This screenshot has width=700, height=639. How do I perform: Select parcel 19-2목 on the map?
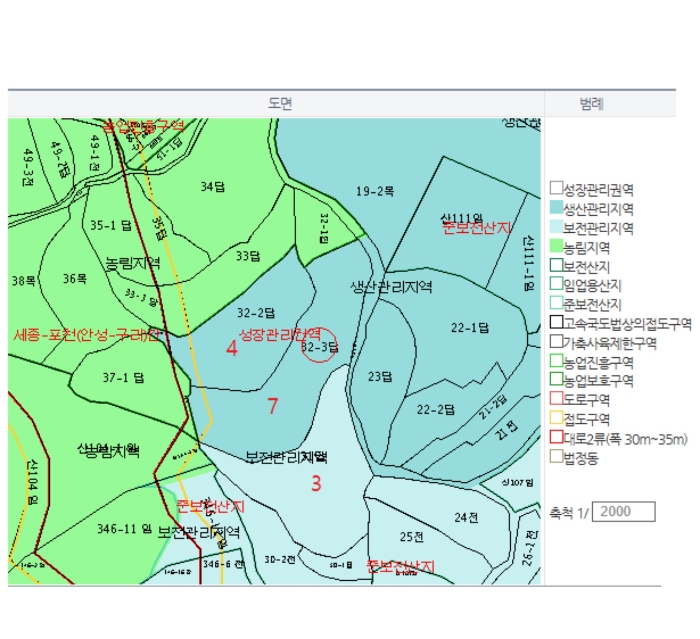[x=375, y=191]
